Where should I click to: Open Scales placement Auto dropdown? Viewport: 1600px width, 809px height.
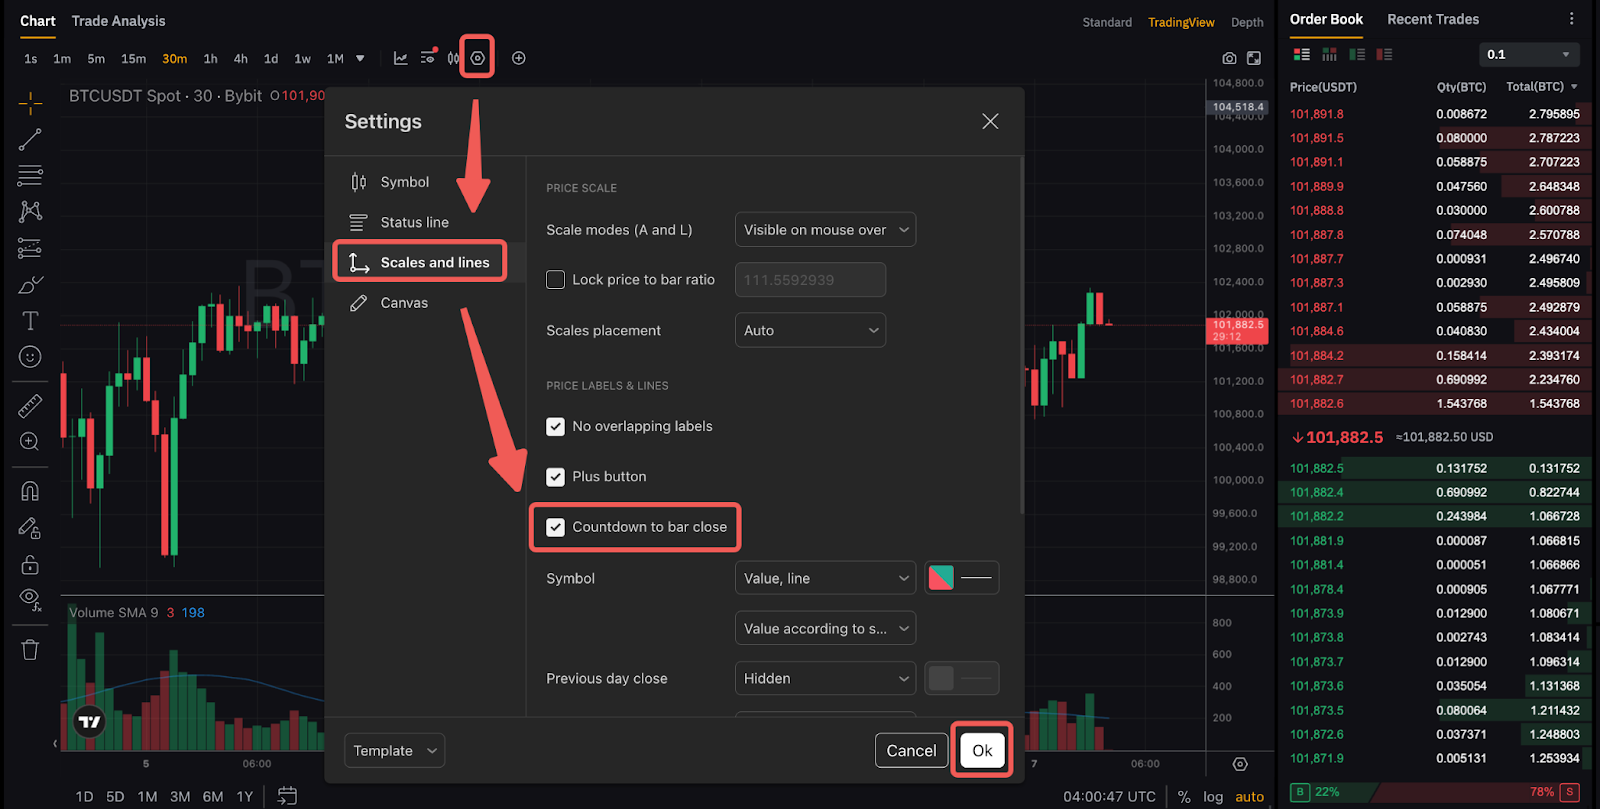[810, 331]
